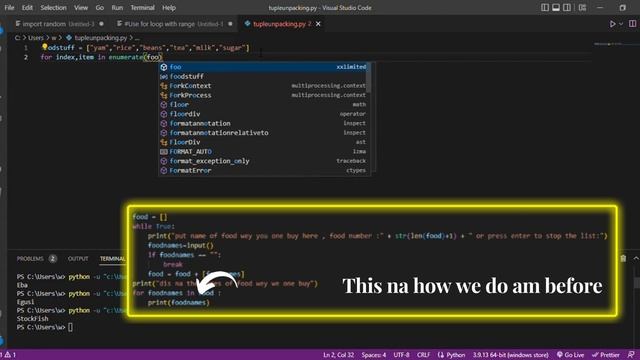
Task: Open the Run menu
Action: (x=117, y=8)
